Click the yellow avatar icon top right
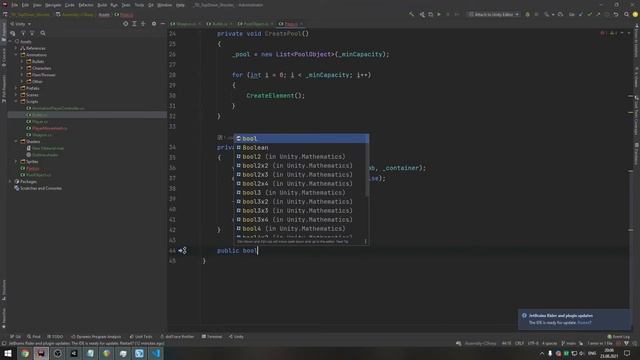This screenshot has height=360, width=640. tap(635, 14)
